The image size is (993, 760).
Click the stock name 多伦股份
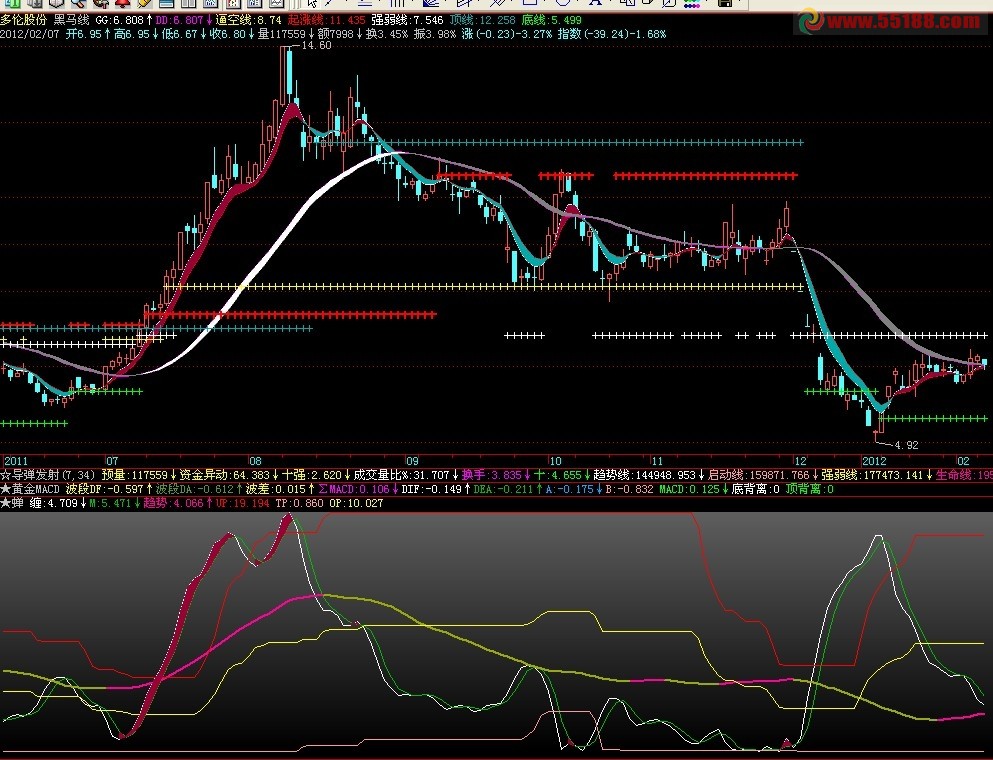tap(23, 20)
